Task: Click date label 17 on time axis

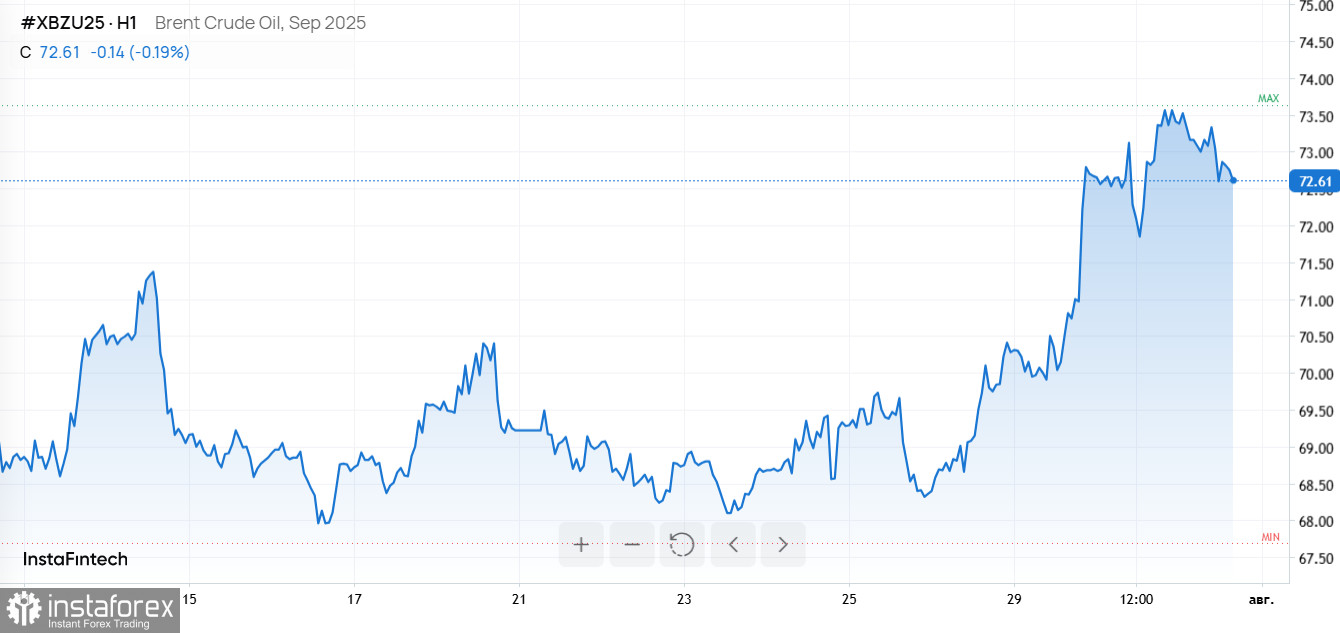Action: [354, 600]
